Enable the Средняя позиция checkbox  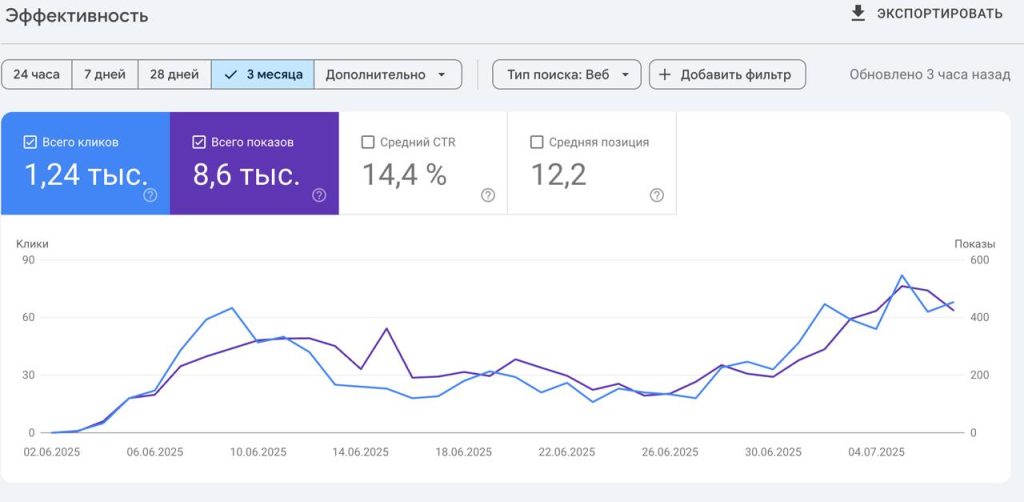[x=537, y=142]
